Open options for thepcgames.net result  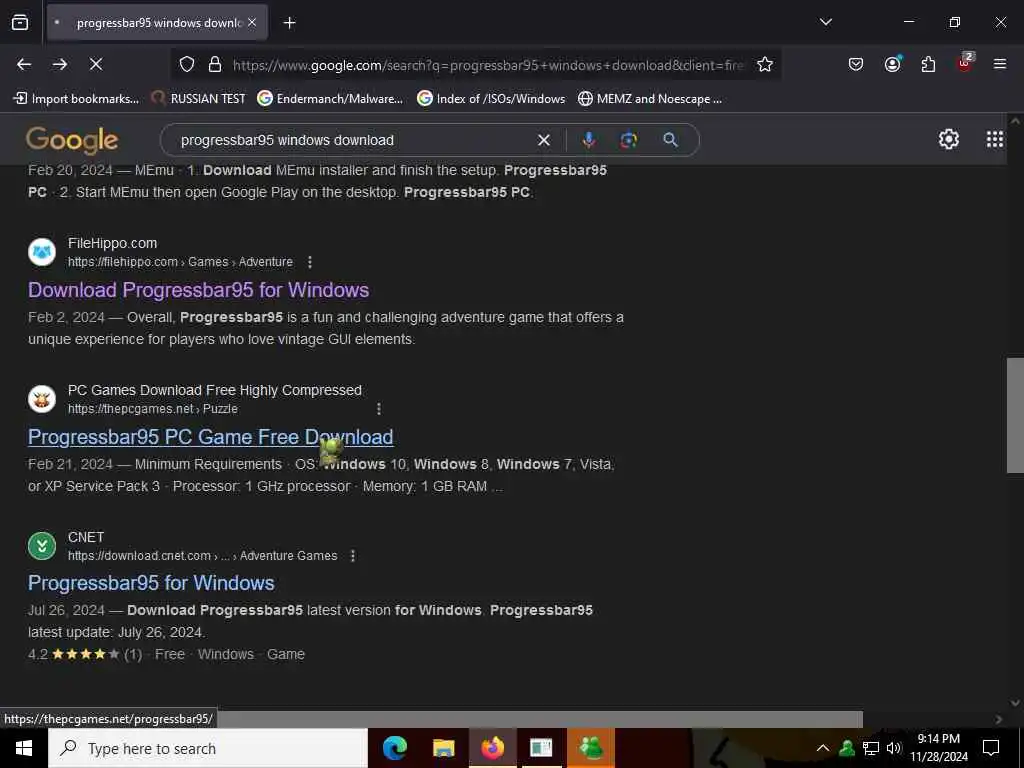[379, 409]
